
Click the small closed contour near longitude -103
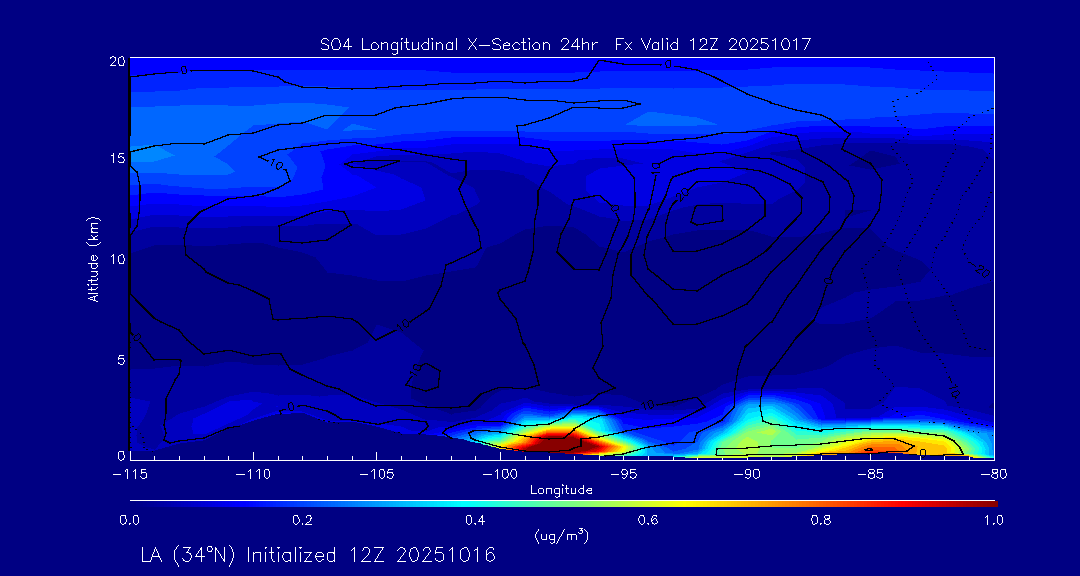click(x=425, y=376)
